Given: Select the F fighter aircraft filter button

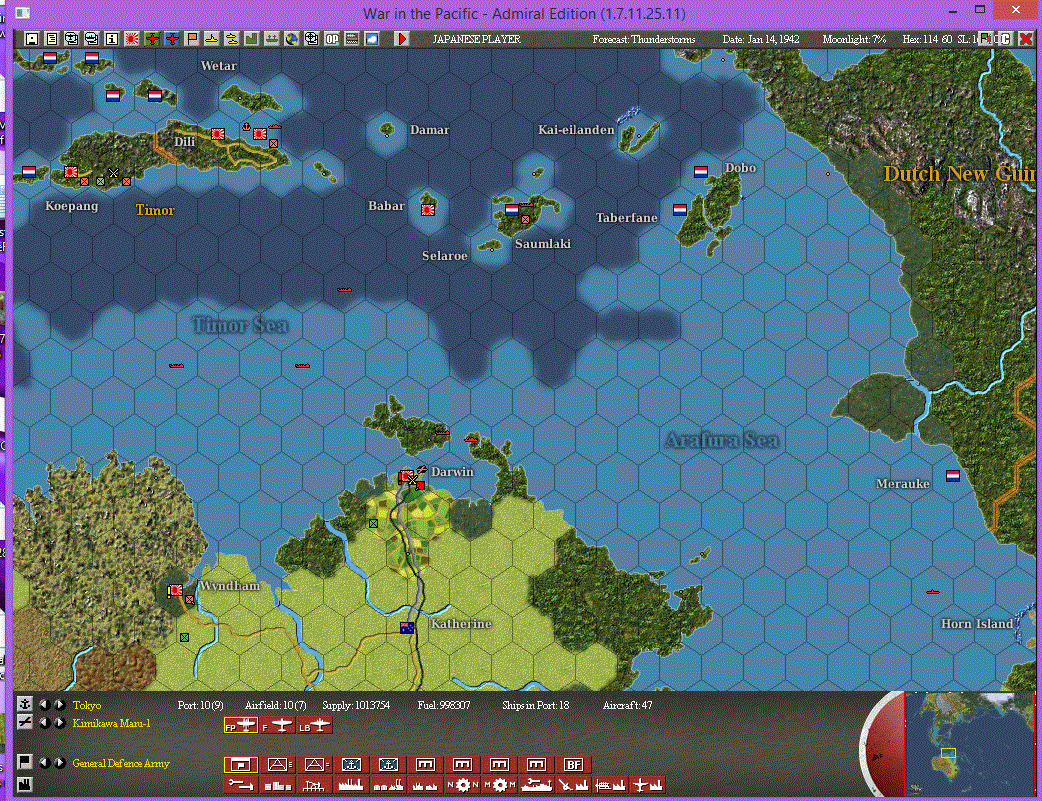Looking at the screenshot, I should pos(278,726).
